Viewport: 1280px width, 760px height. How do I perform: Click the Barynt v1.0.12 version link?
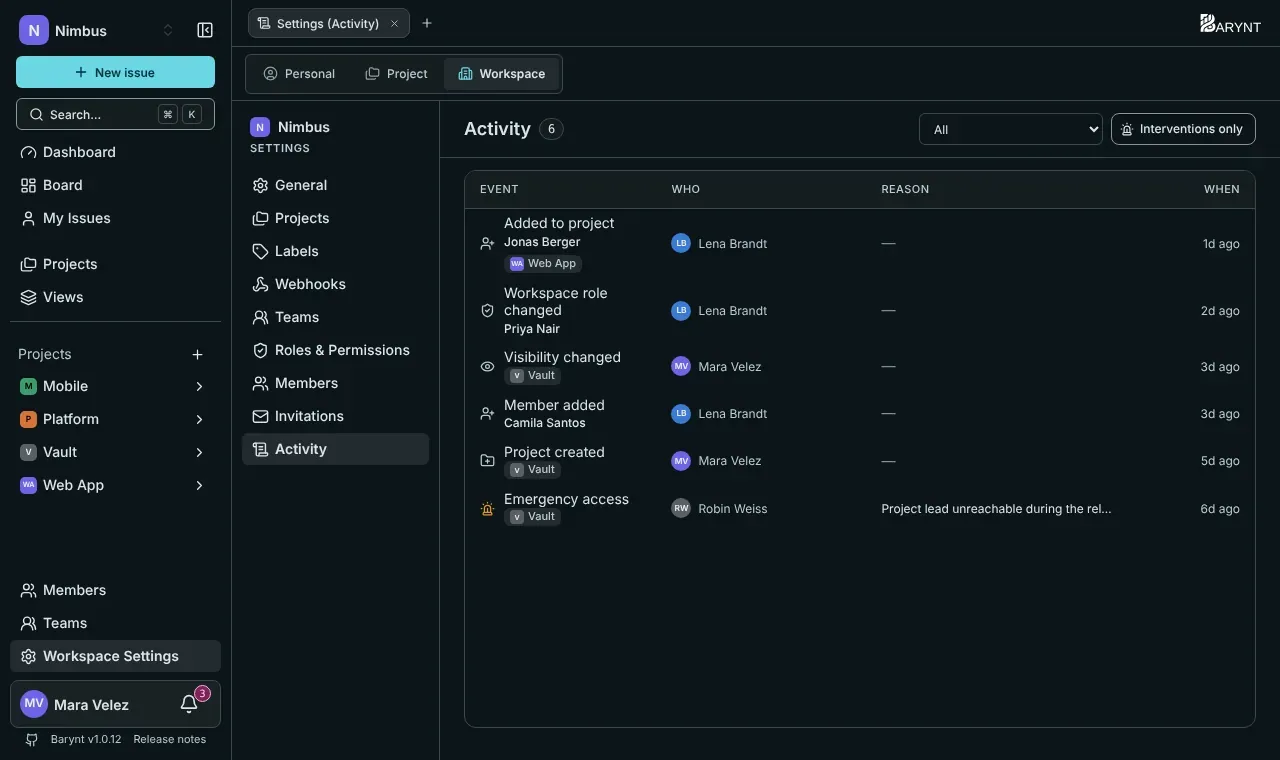click(x=86, y=739)
